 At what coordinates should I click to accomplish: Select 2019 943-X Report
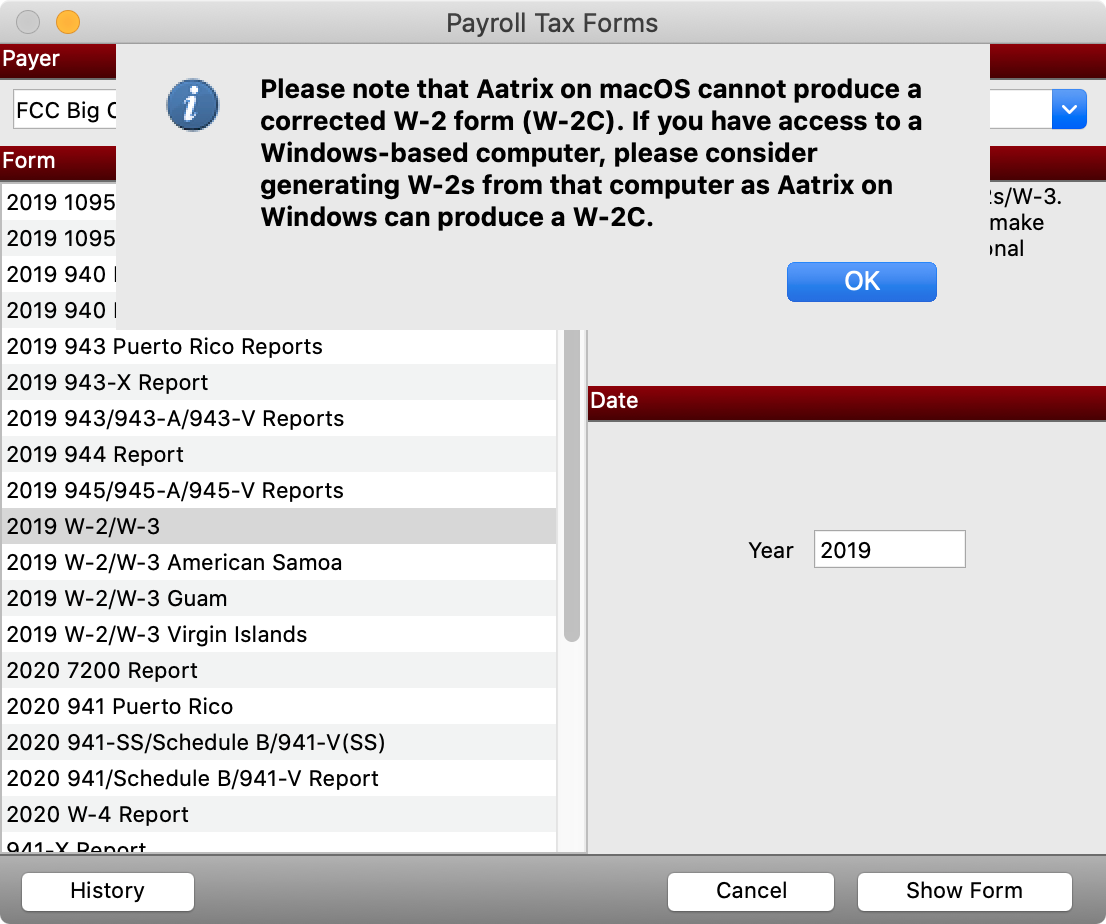108,383
